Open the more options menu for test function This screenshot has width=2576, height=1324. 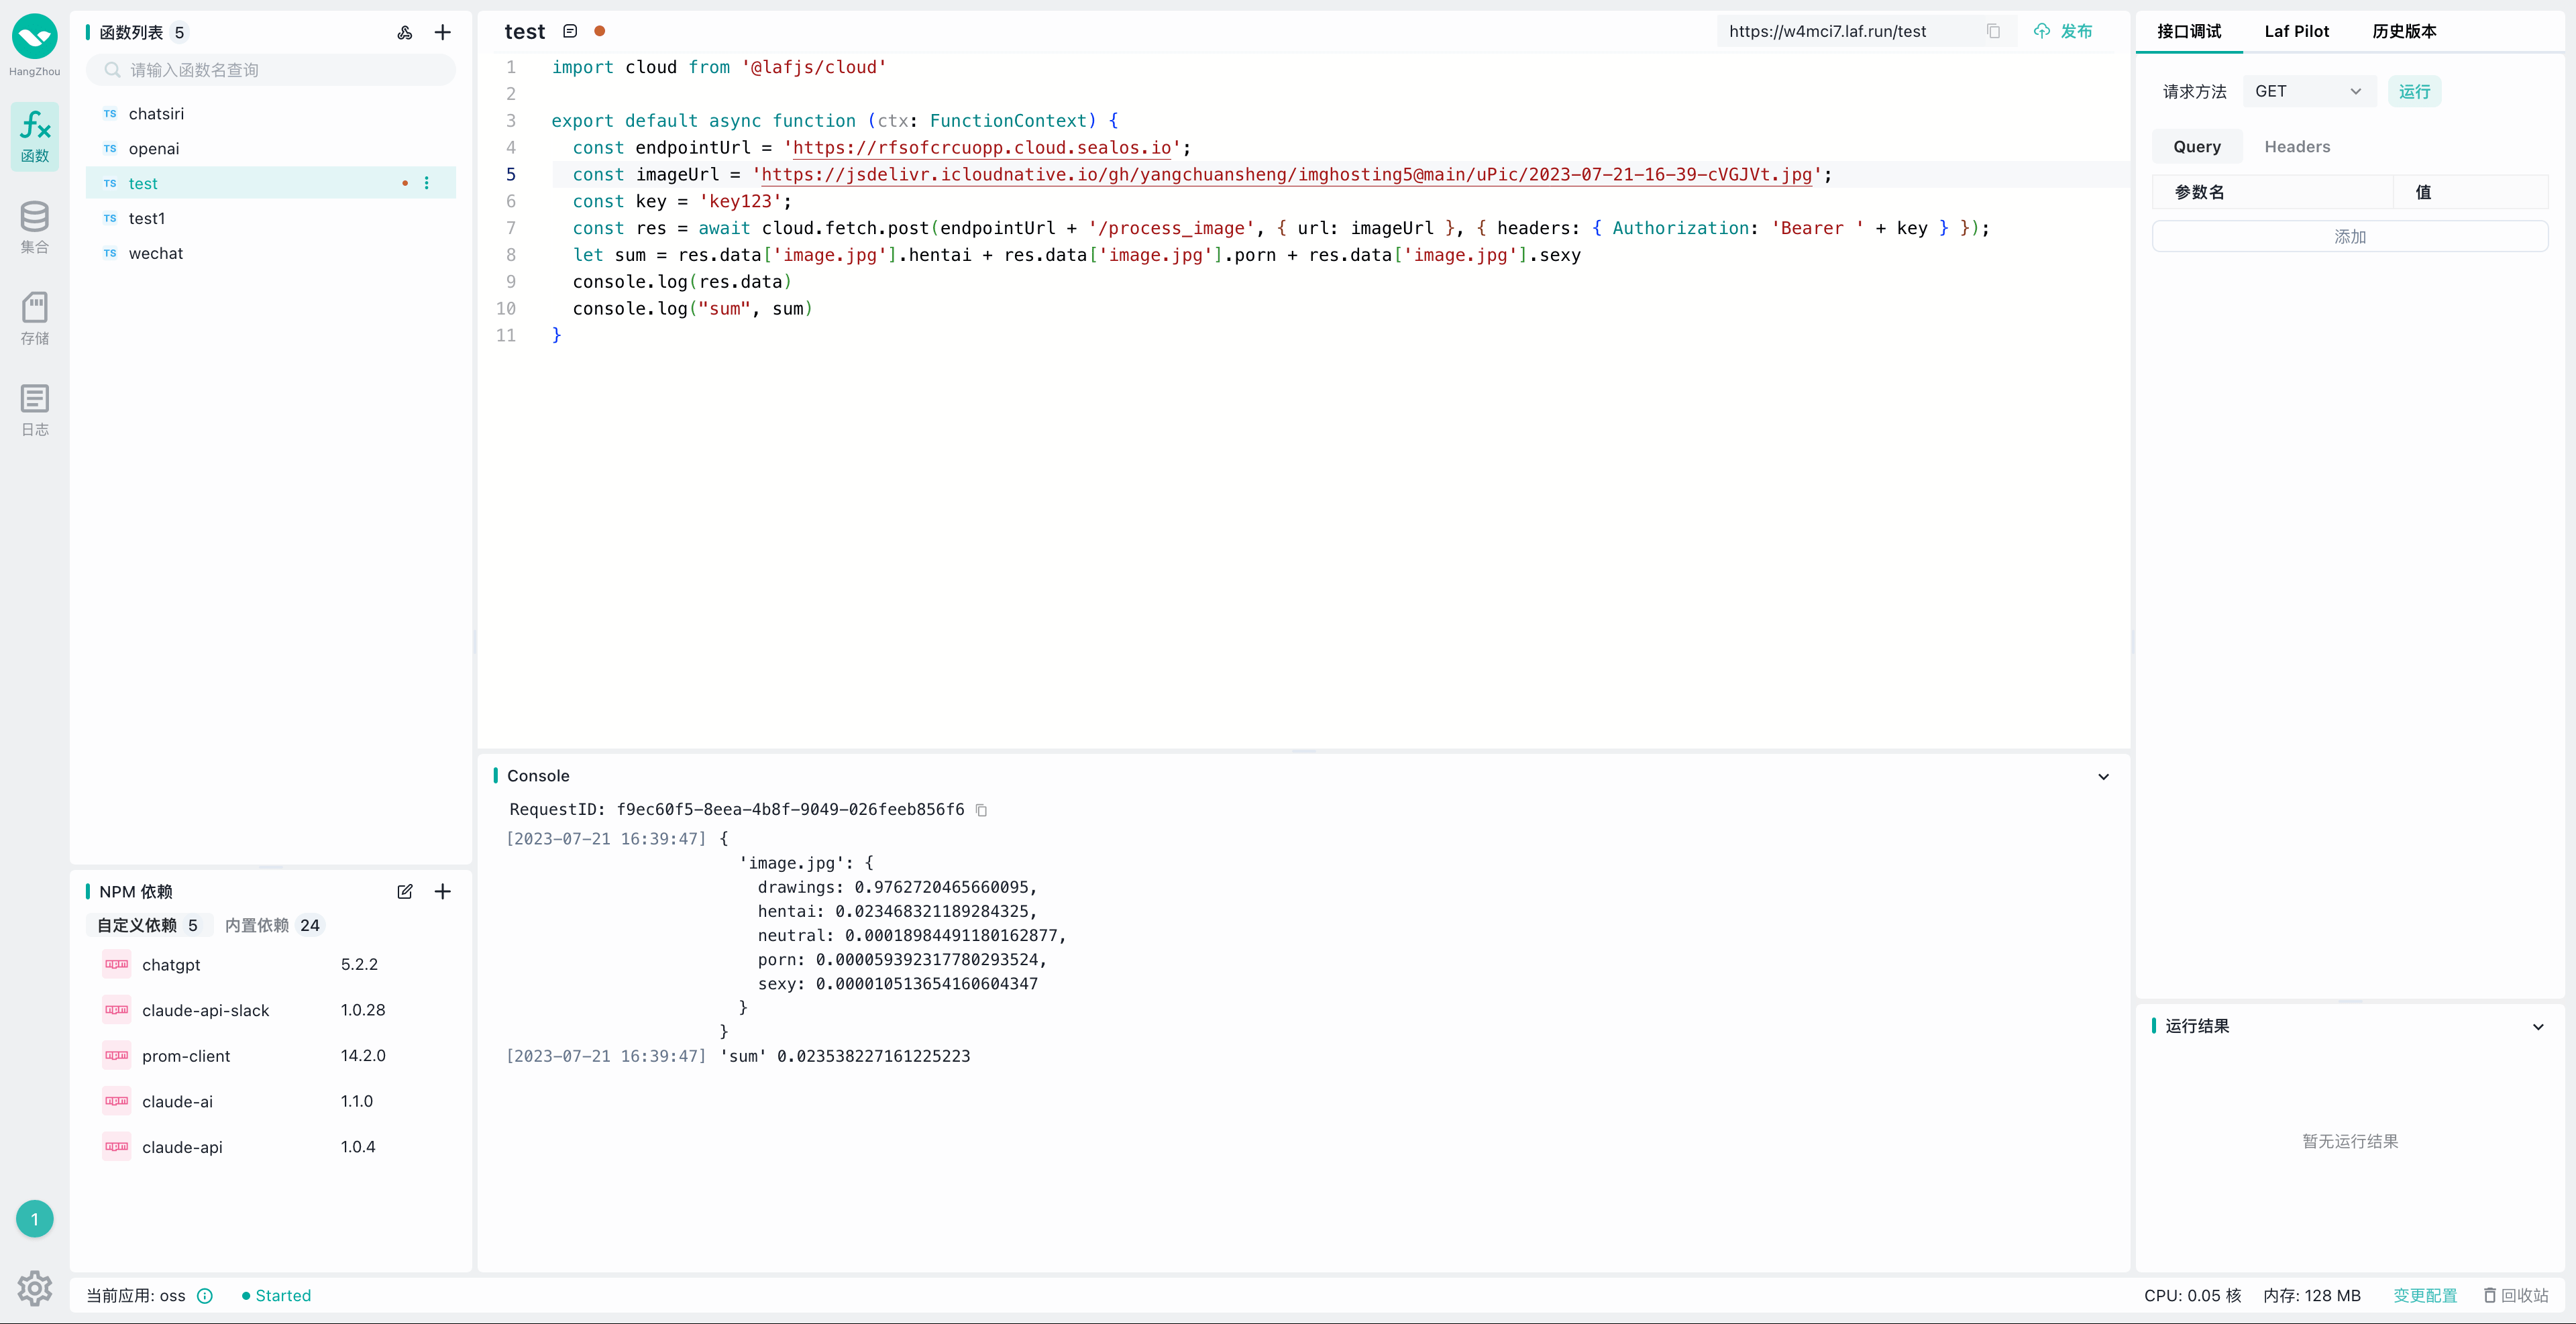(x=427, y=183)
